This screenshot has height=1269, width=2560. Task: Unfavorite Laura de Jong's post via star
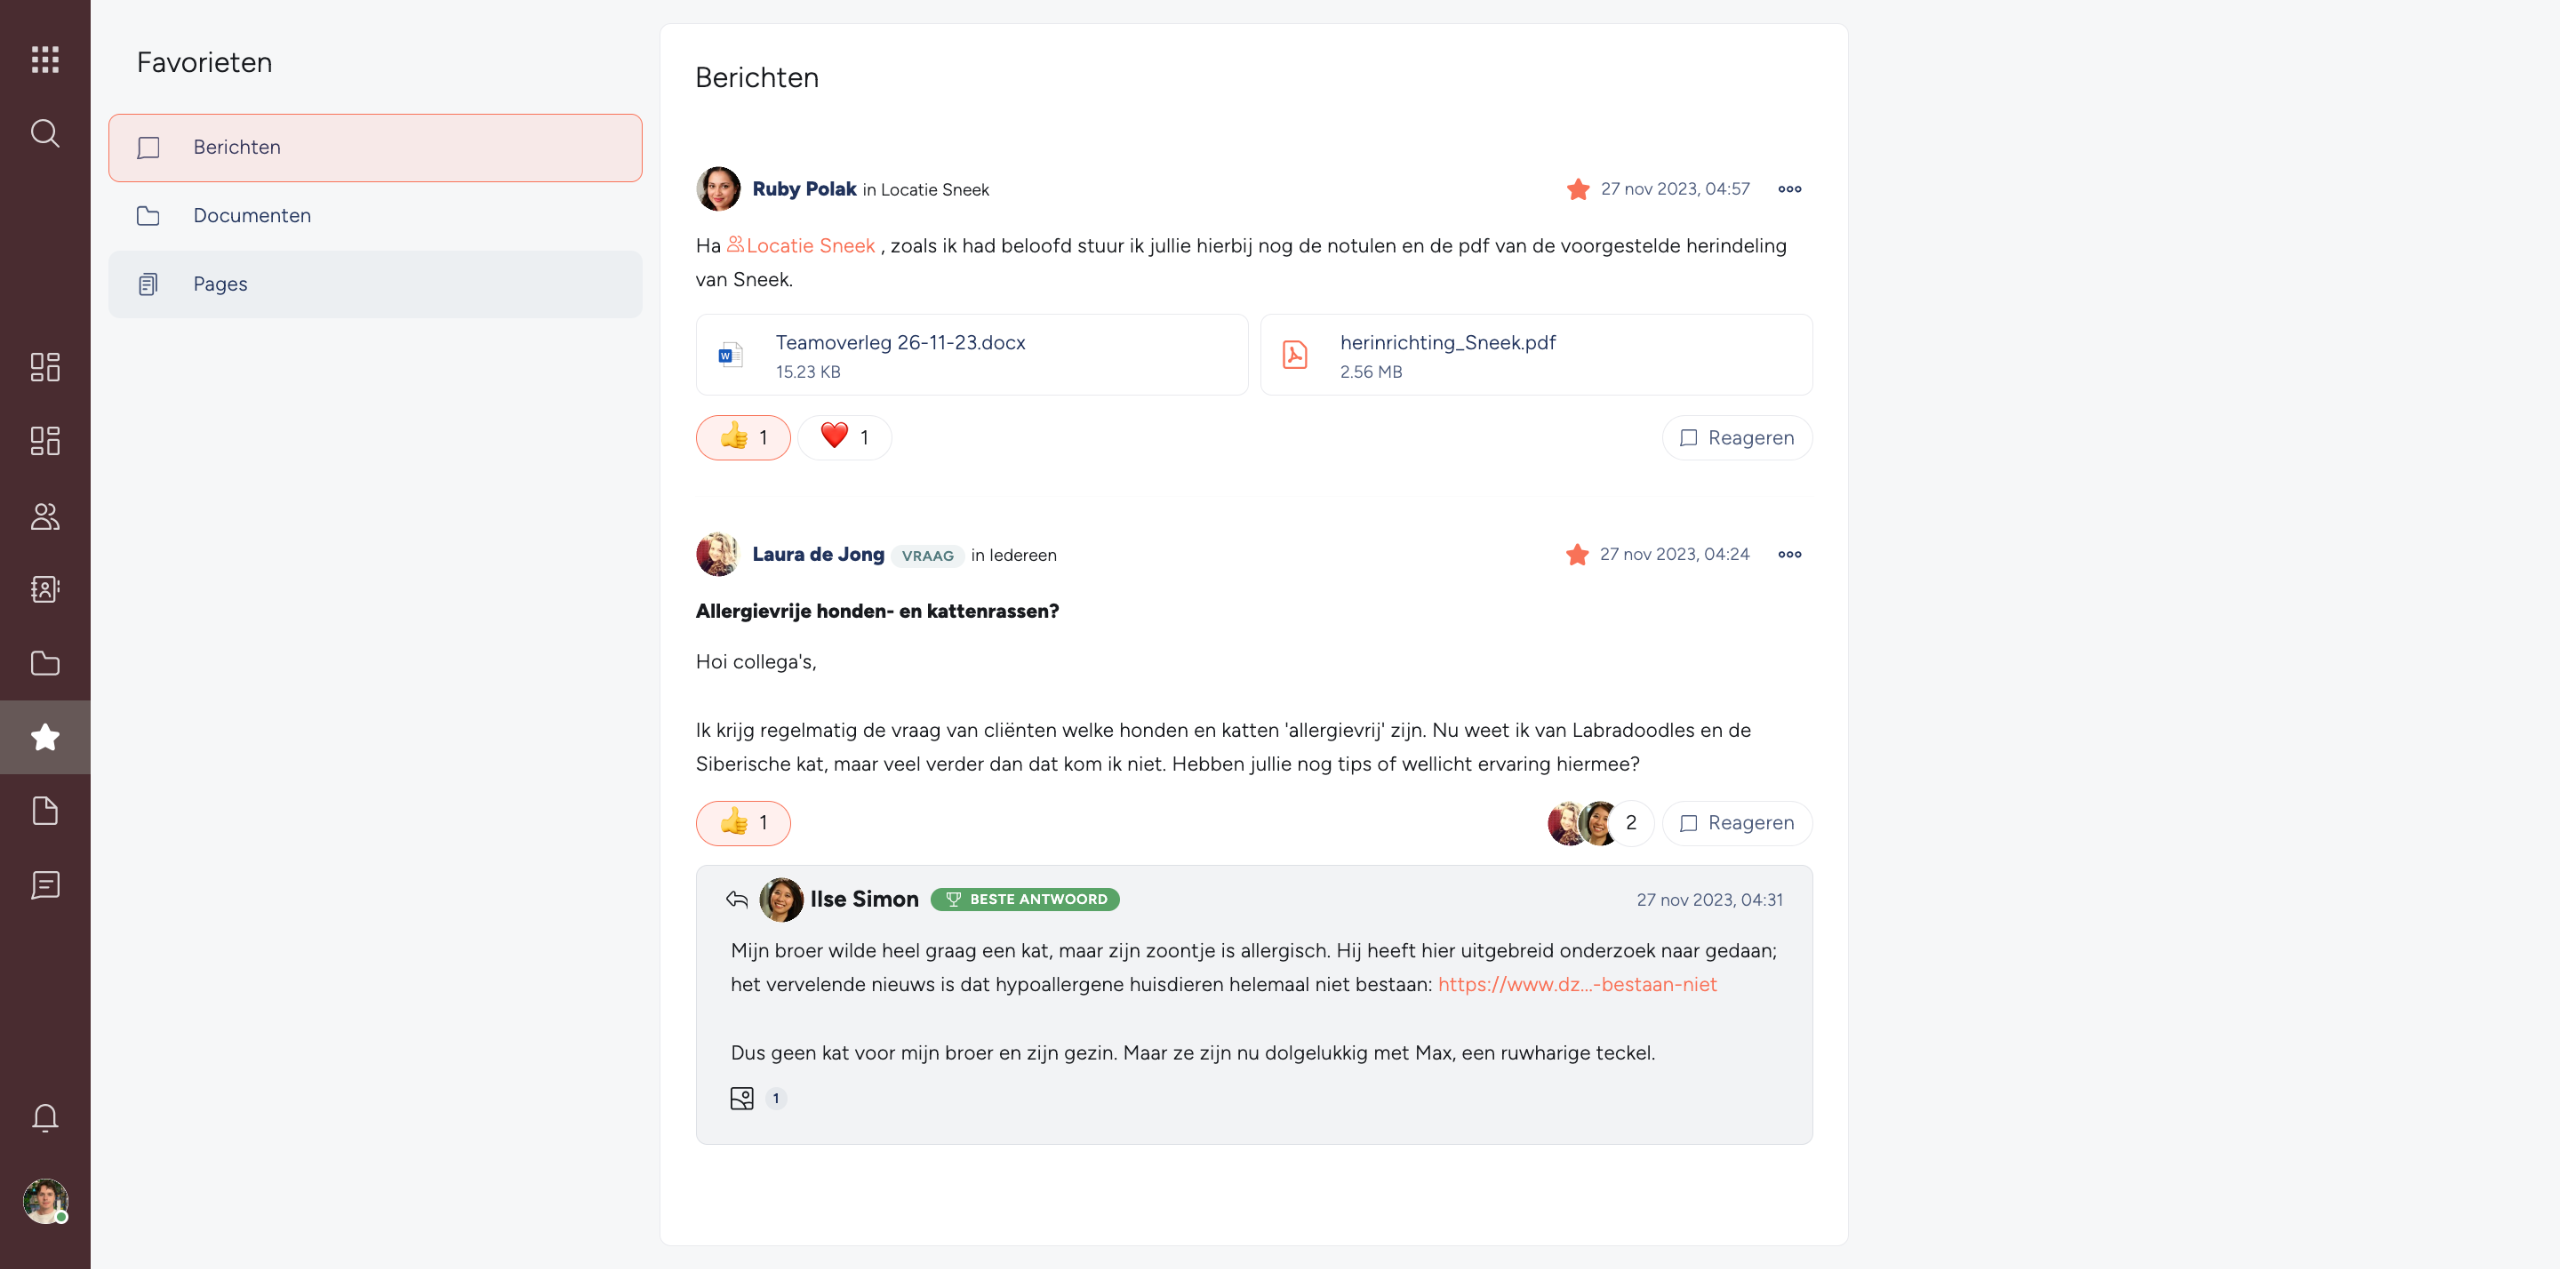click(1577, 554)
